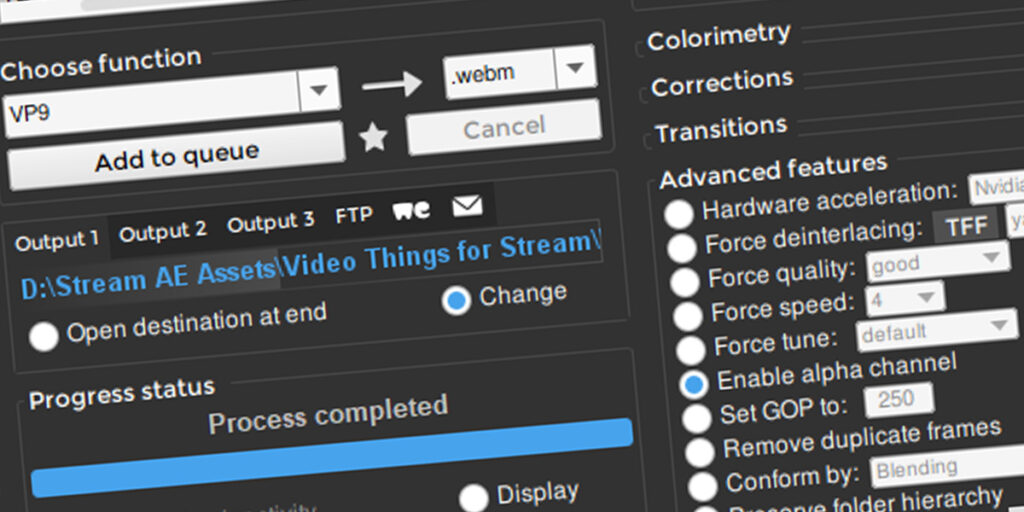Screen dimensions: 1024x512
Task: Open the WeTransfer output tab icon
Action: [x=411, y=210]
